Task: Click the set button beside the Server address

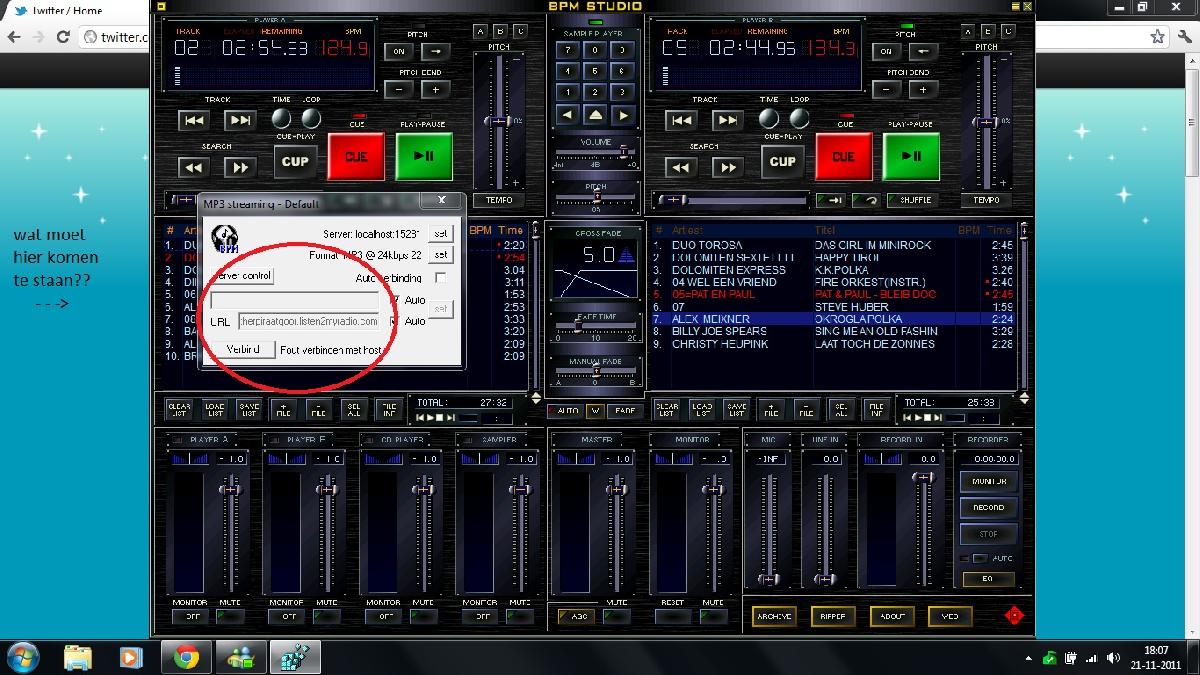Action: (440, 232)
